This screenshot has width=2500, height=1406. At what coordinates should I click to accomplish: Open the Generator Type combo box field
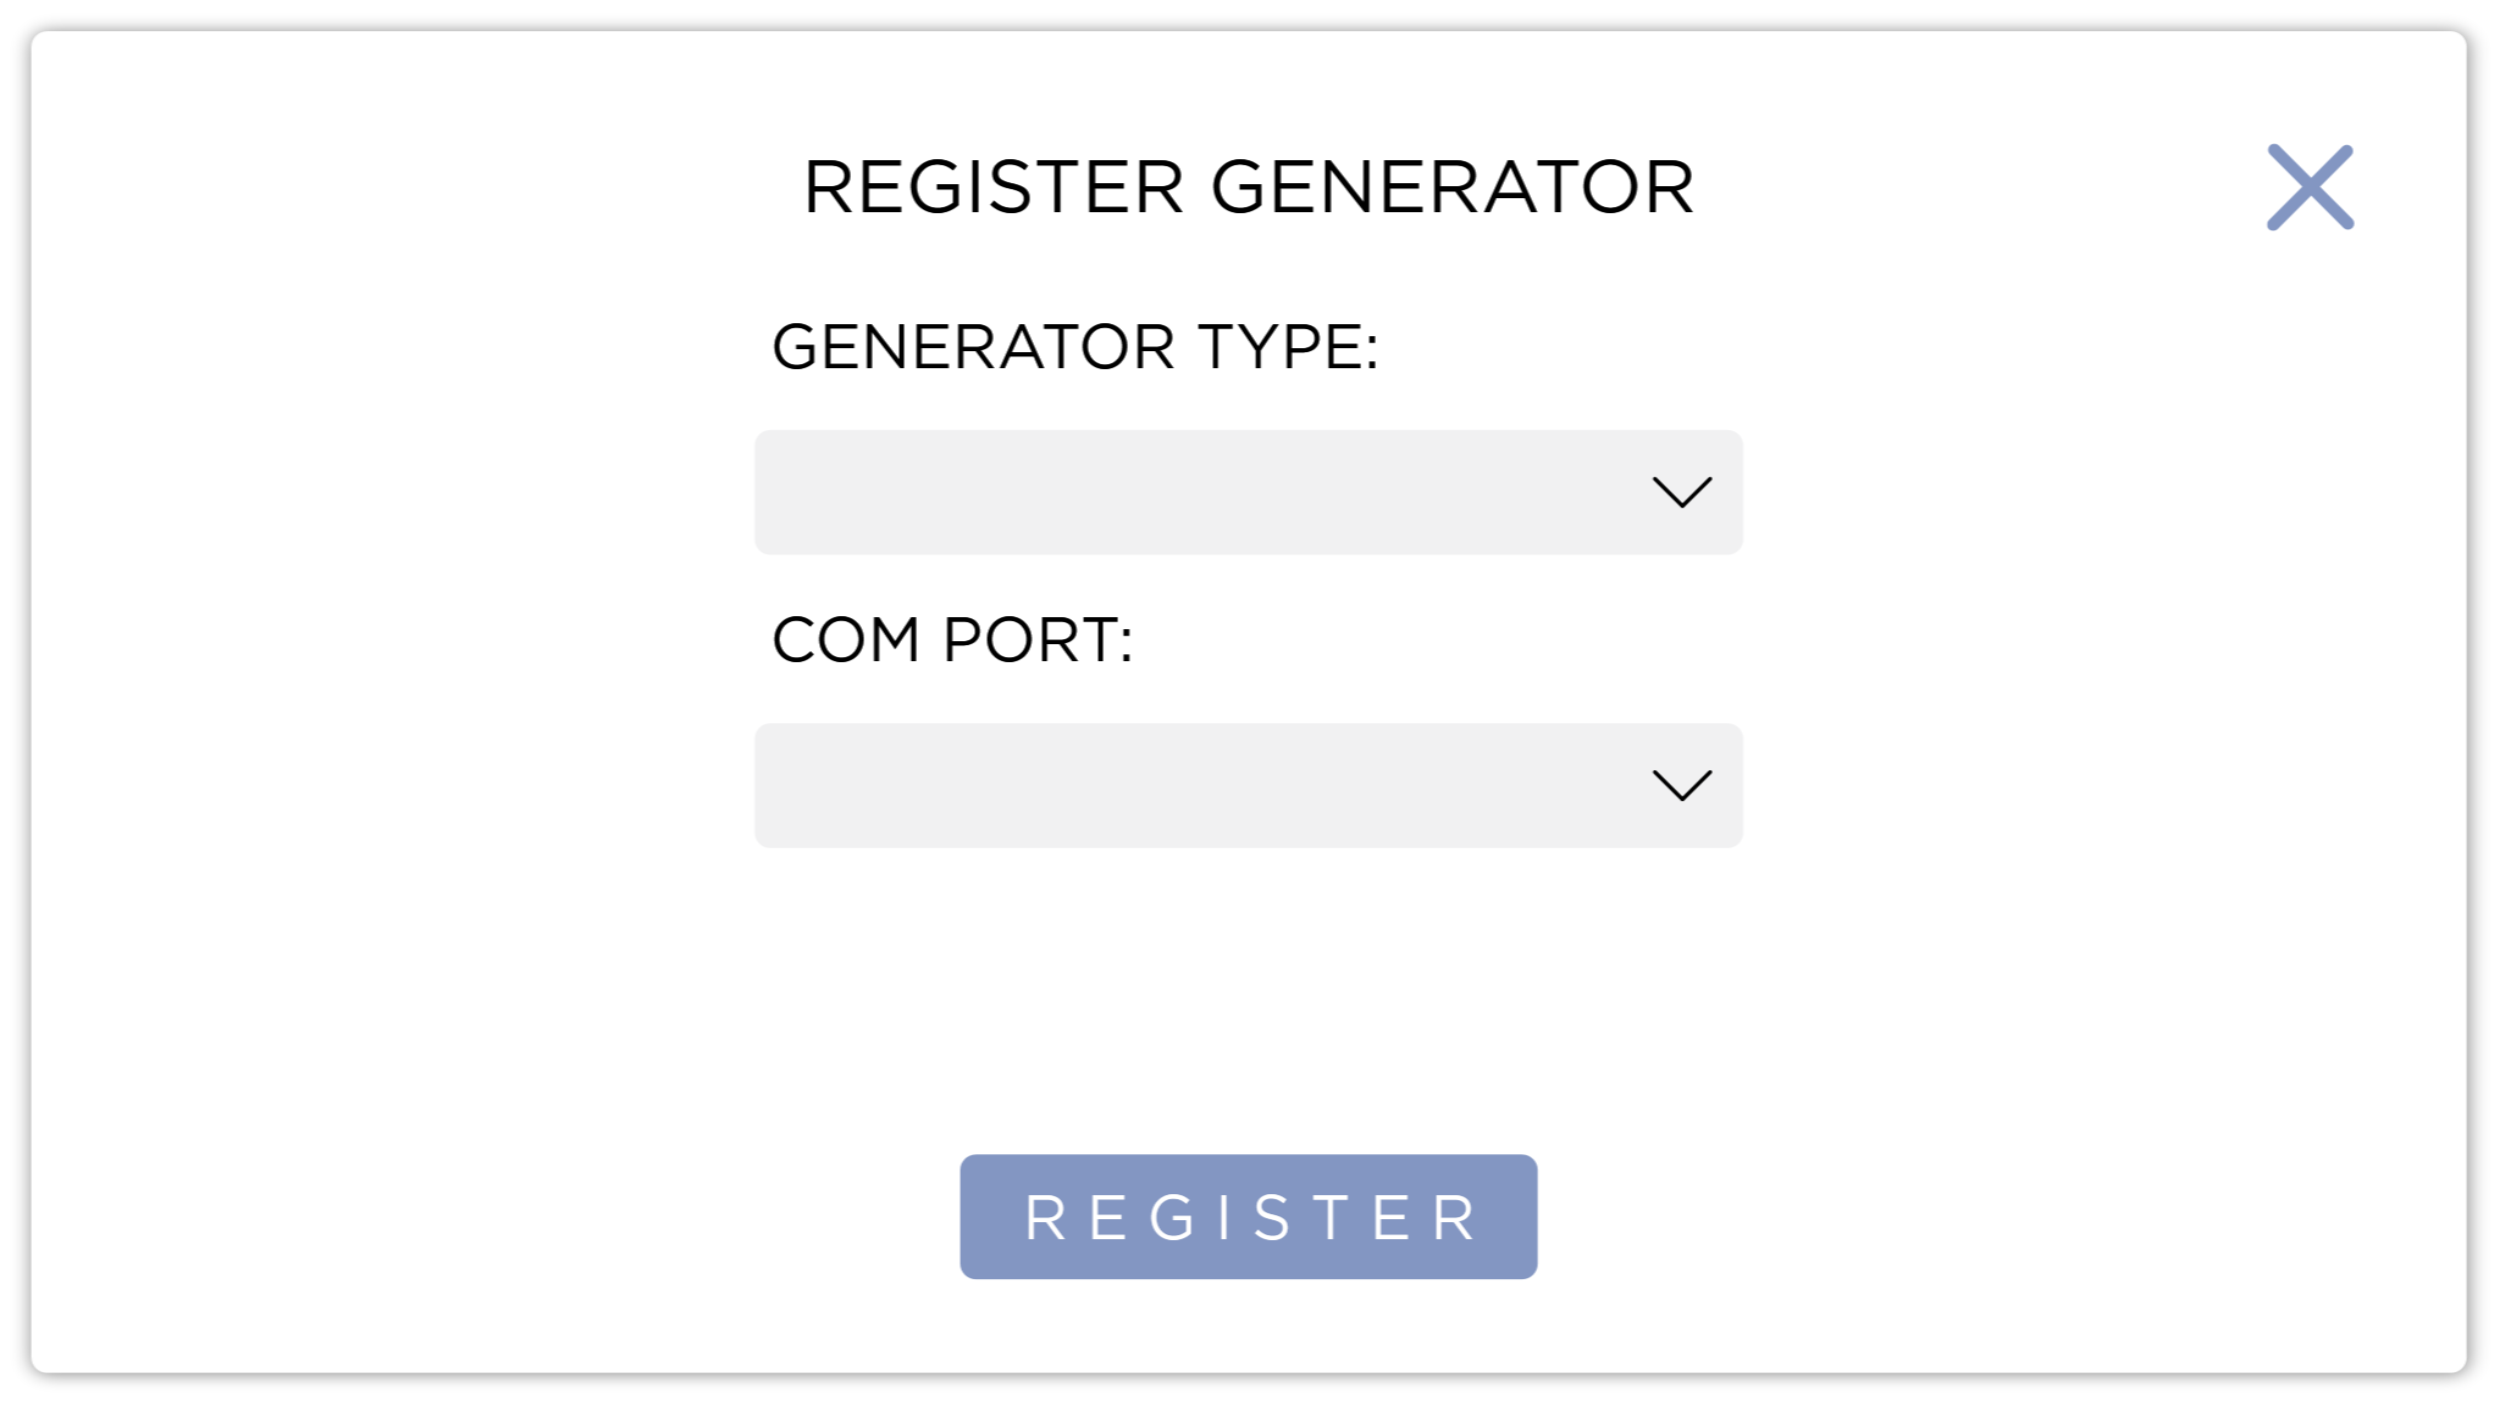[x=1248, y=492]
